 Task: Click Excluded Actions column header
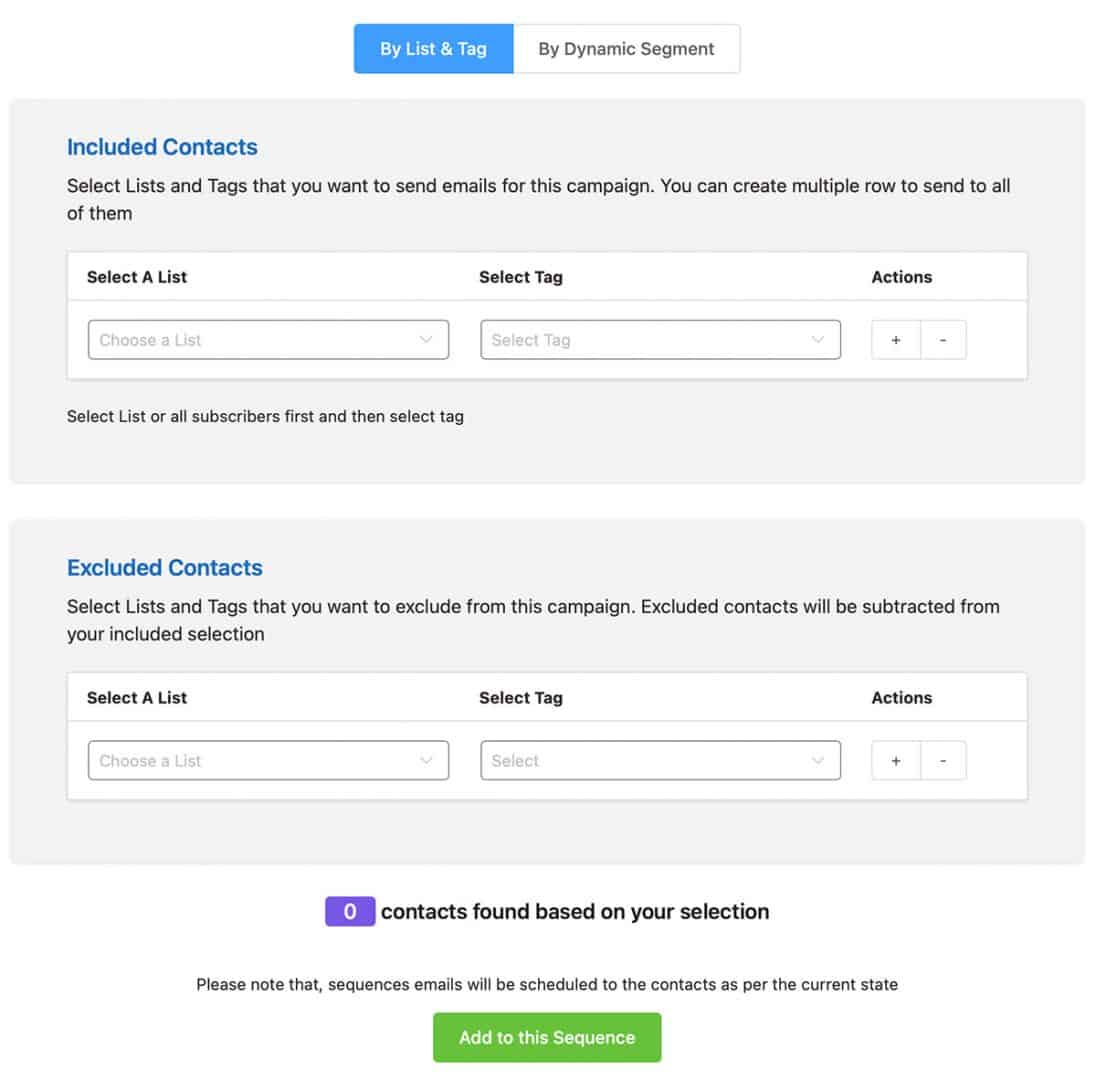(x=902, y=698)
